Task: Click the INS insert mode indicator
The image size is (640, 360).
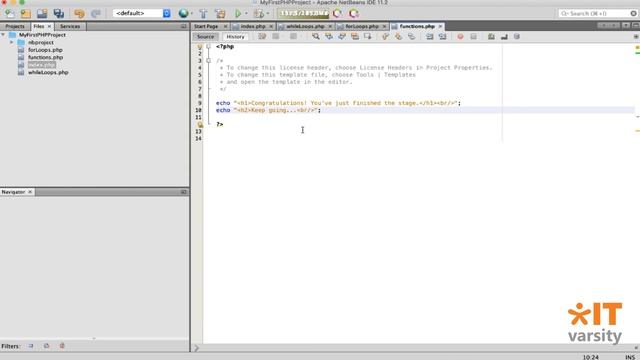Action: (x=630, y=357)
